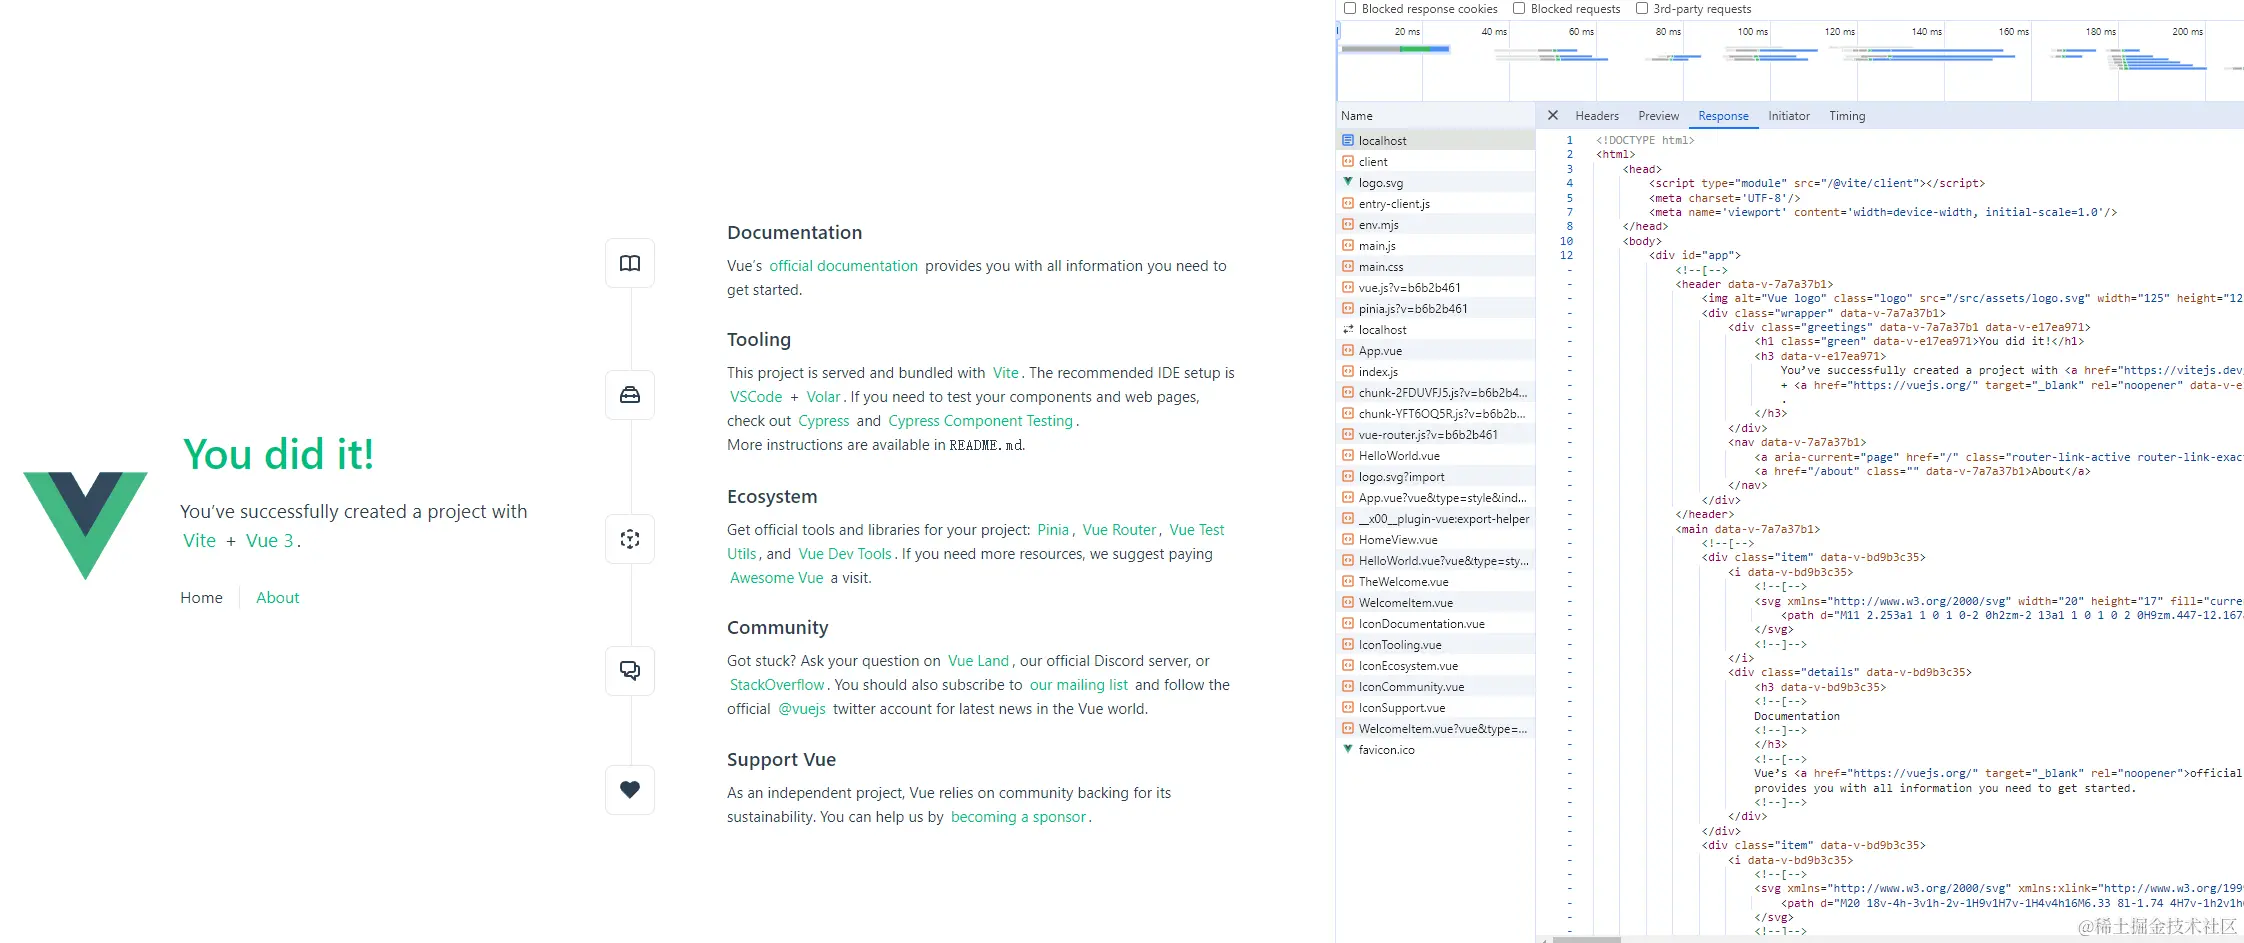Select the pinia.js?v=b6b2b461 request
This screenshot has width=2244, height=943.
coord(1436,309)
